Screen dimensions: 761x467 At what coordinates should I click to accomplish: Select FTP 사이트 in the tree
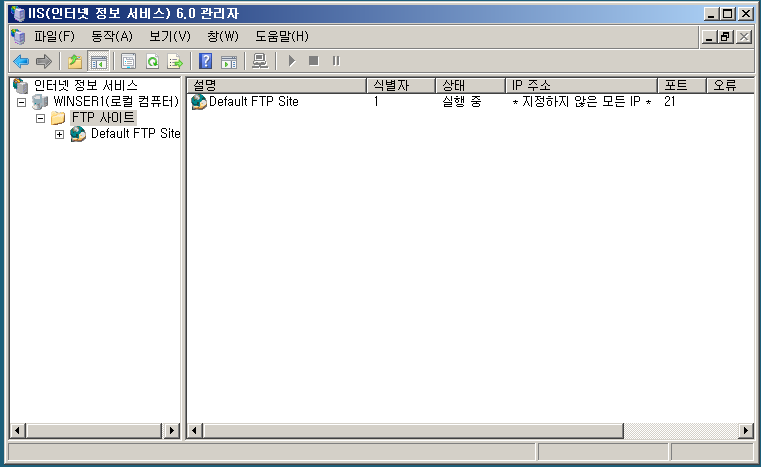click(x=103, y=117)
